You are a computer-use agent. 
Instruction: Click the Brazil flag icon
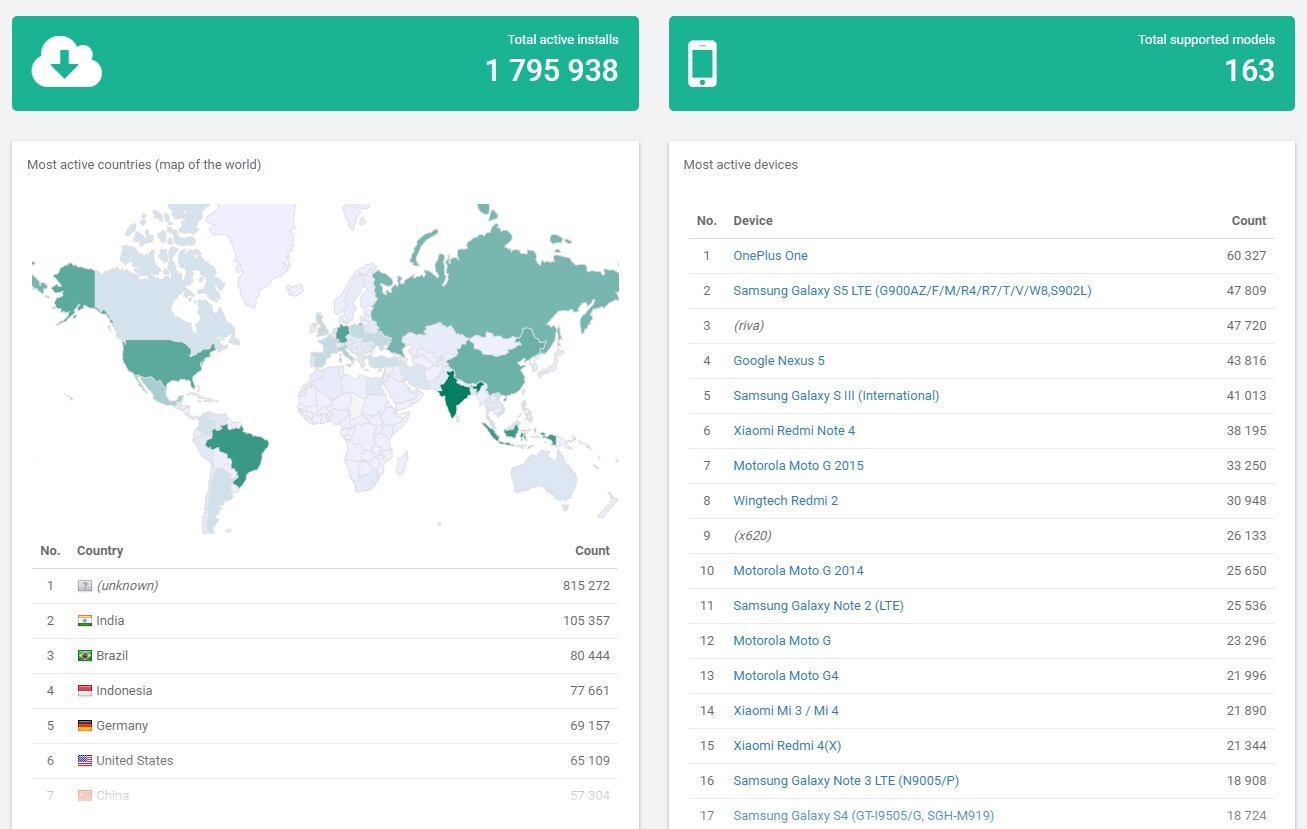(x=85, y=656)
